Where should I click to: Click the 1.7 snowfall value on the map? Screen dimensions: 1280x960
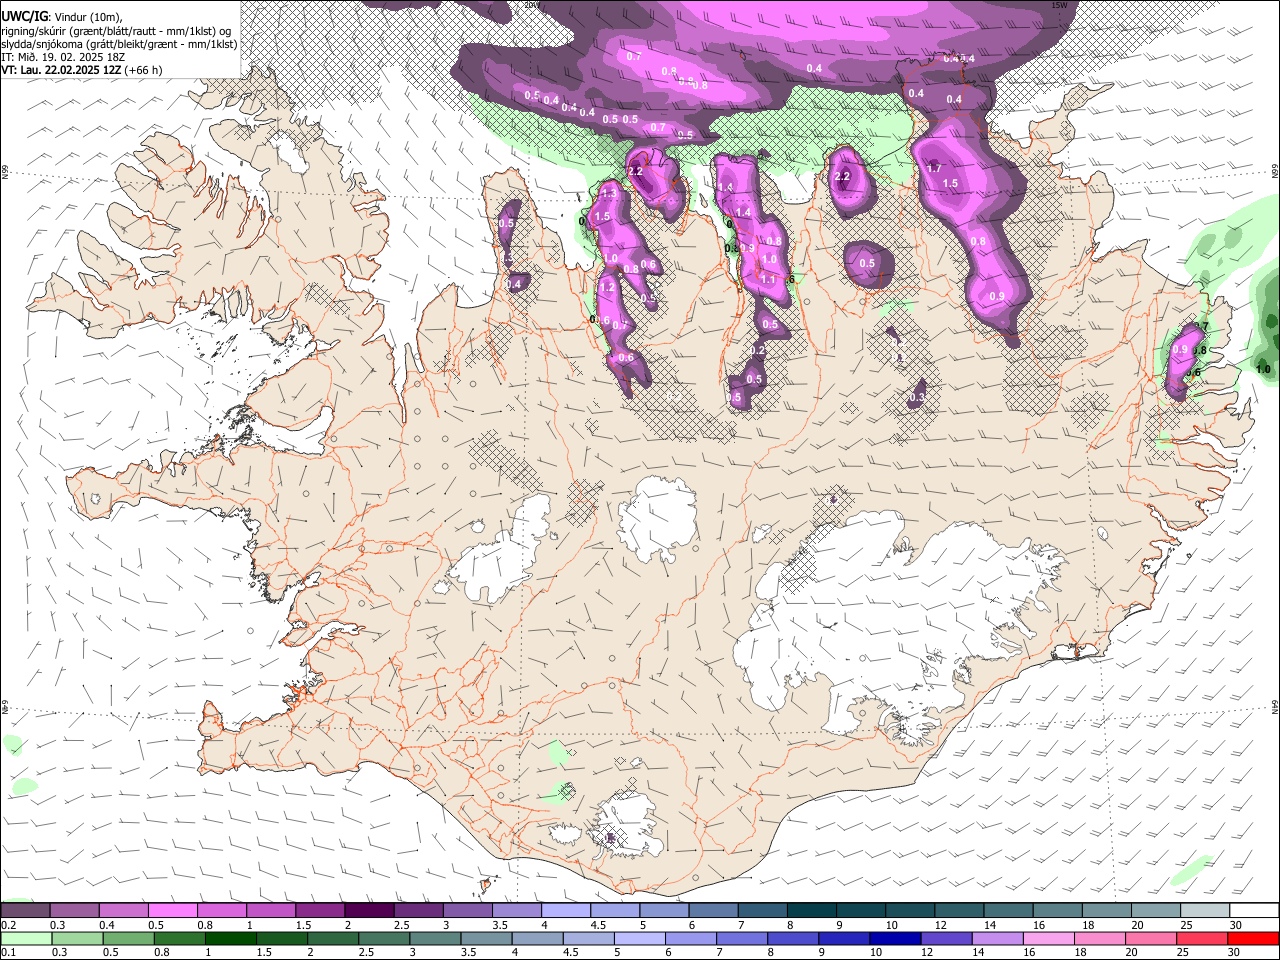click(934, 168)
